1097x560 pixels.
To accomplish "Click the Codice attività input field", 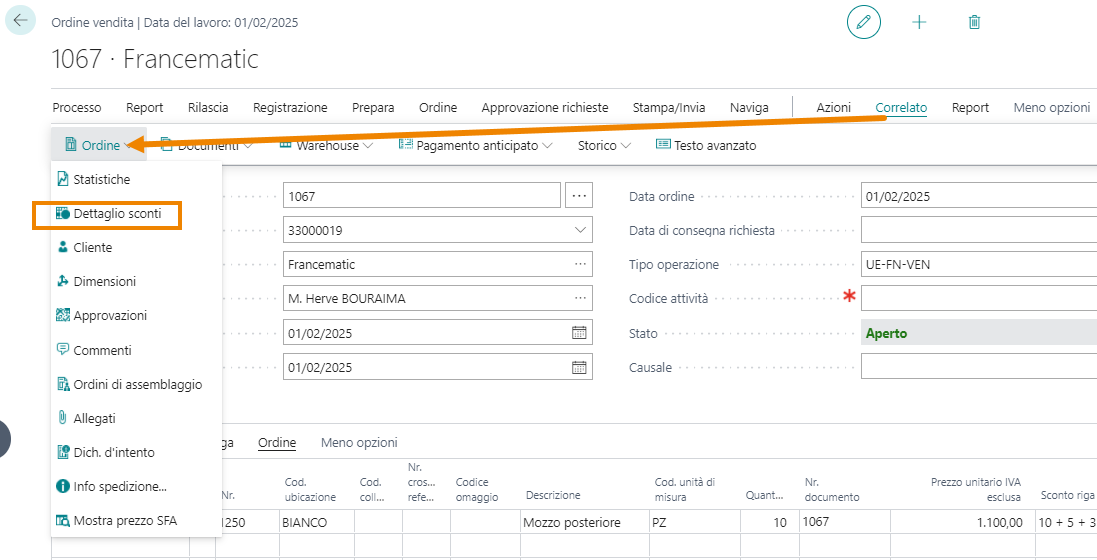I will [978, 299].
